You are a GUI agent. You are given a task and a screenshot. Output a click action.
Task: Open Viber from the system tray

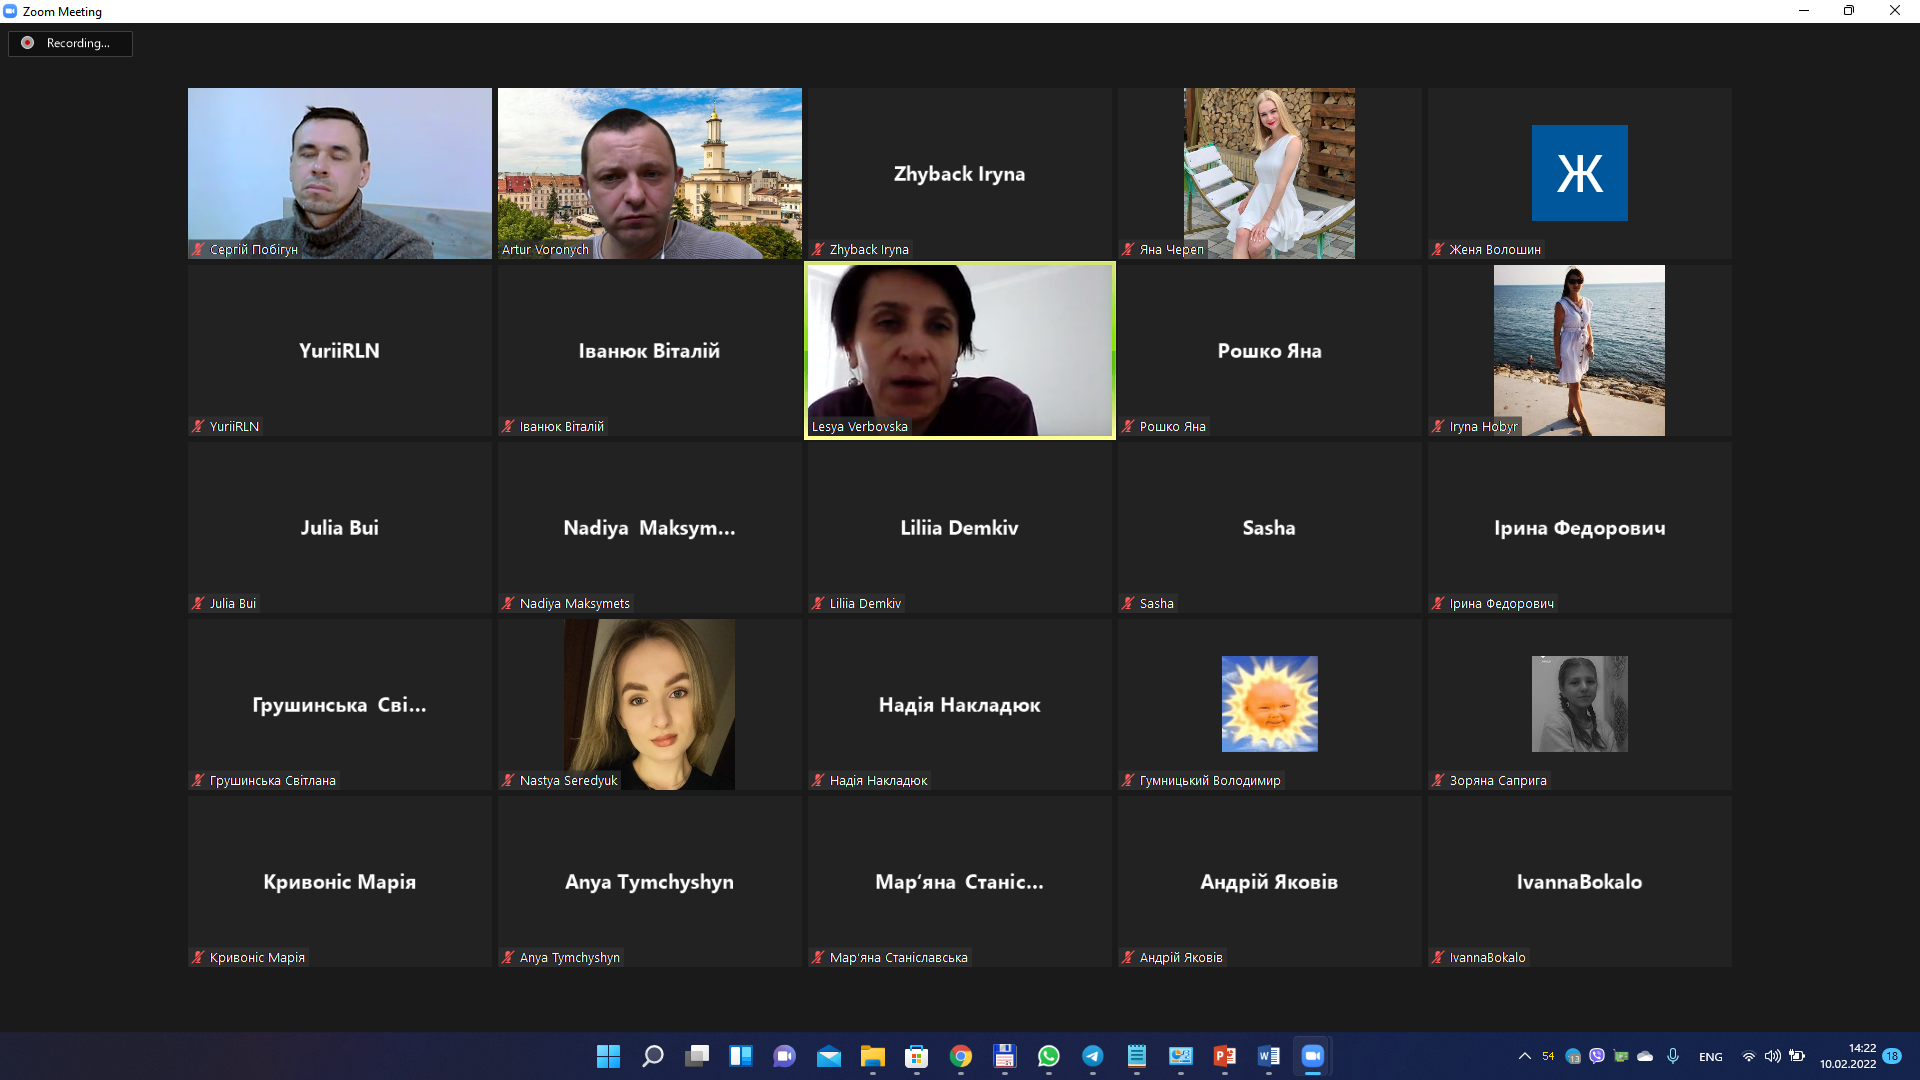1598,1056
